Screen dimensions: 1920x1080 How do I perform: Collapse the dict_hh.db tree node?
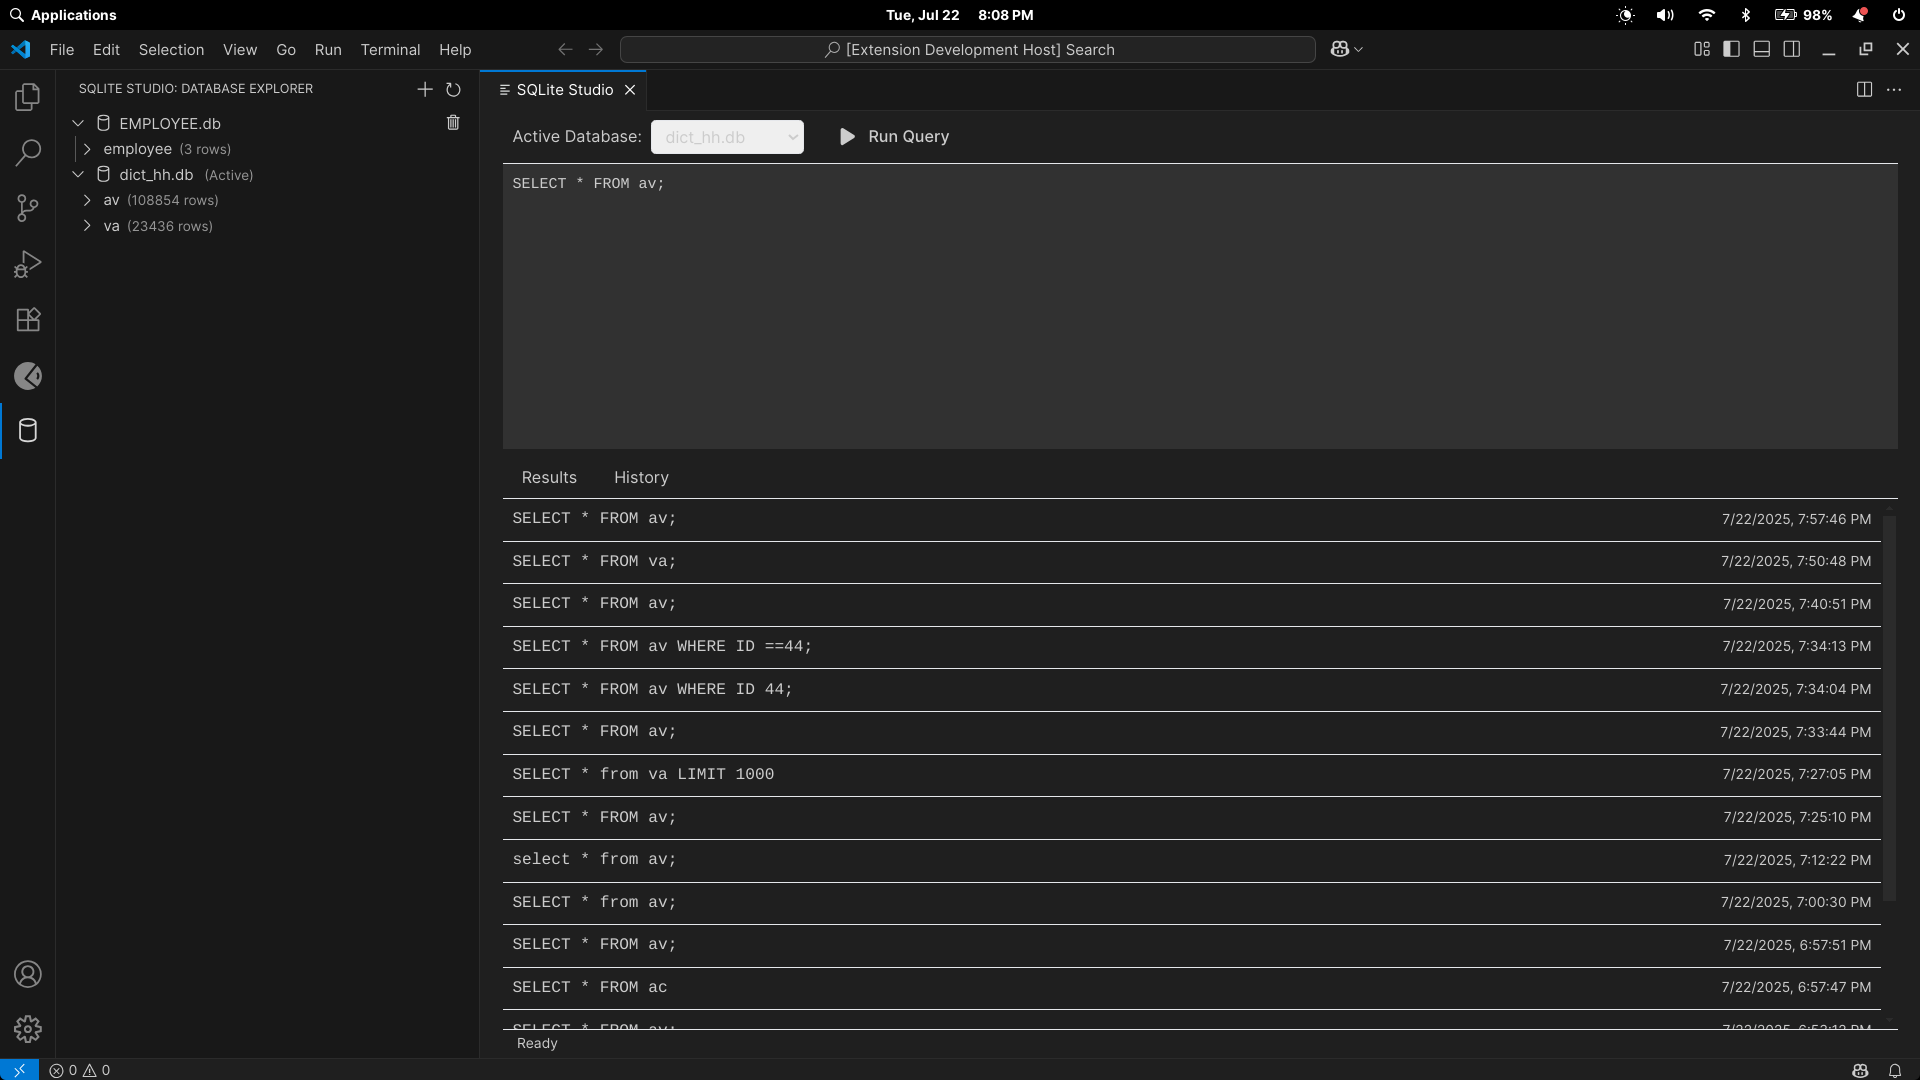tap(78, 175)
